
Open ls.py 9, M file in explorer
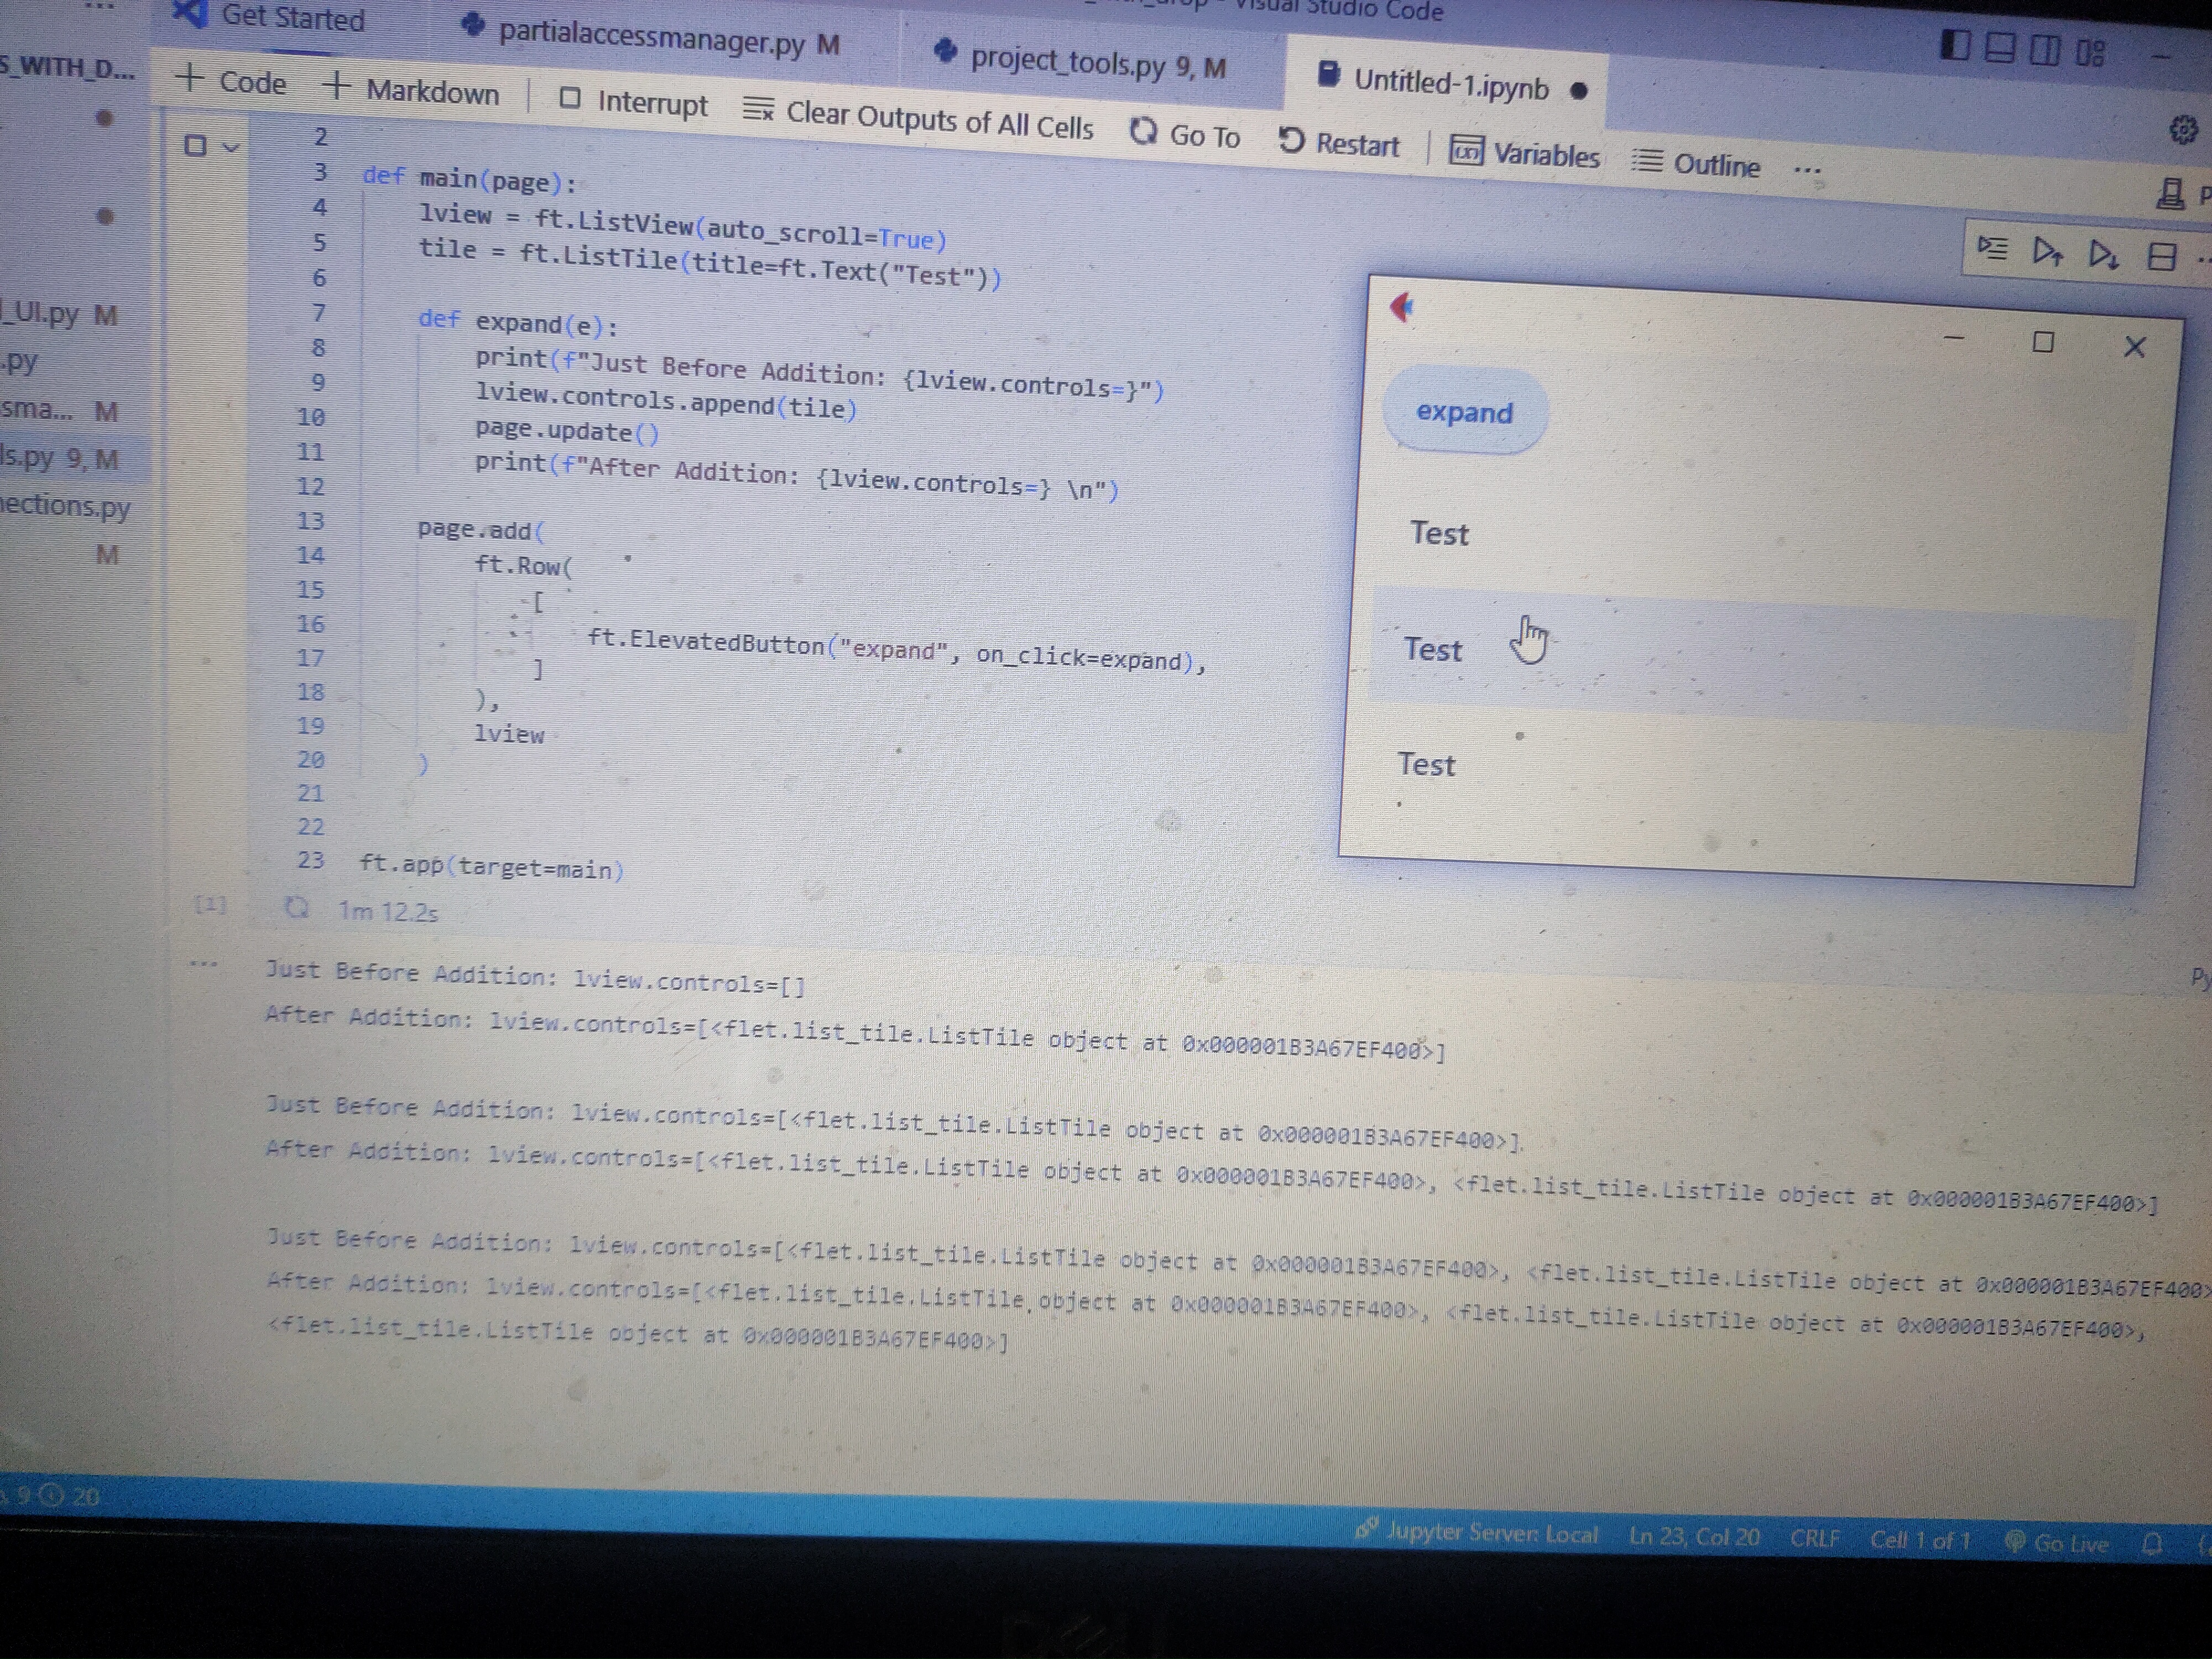(x=60, y=458)
